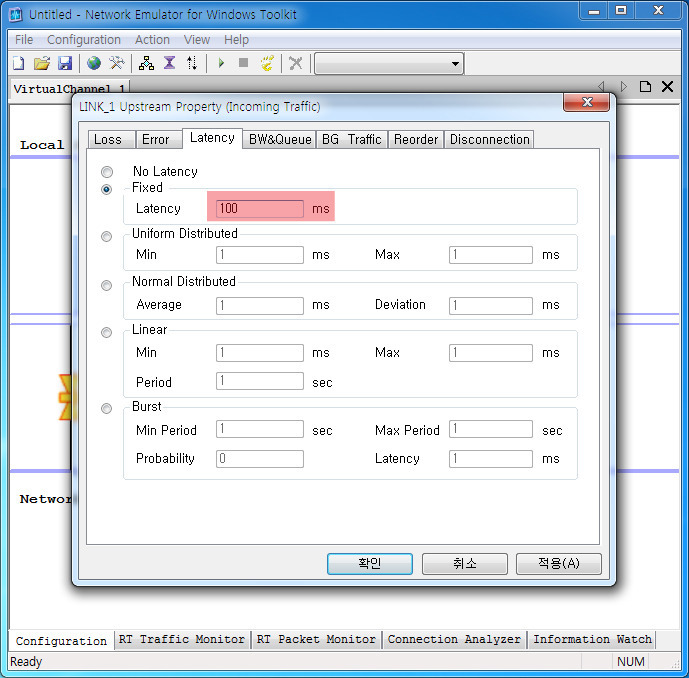Screen dimensions: 689x678
Task: Confirm dialog with the 확인 button
Action: click(370, 564)
